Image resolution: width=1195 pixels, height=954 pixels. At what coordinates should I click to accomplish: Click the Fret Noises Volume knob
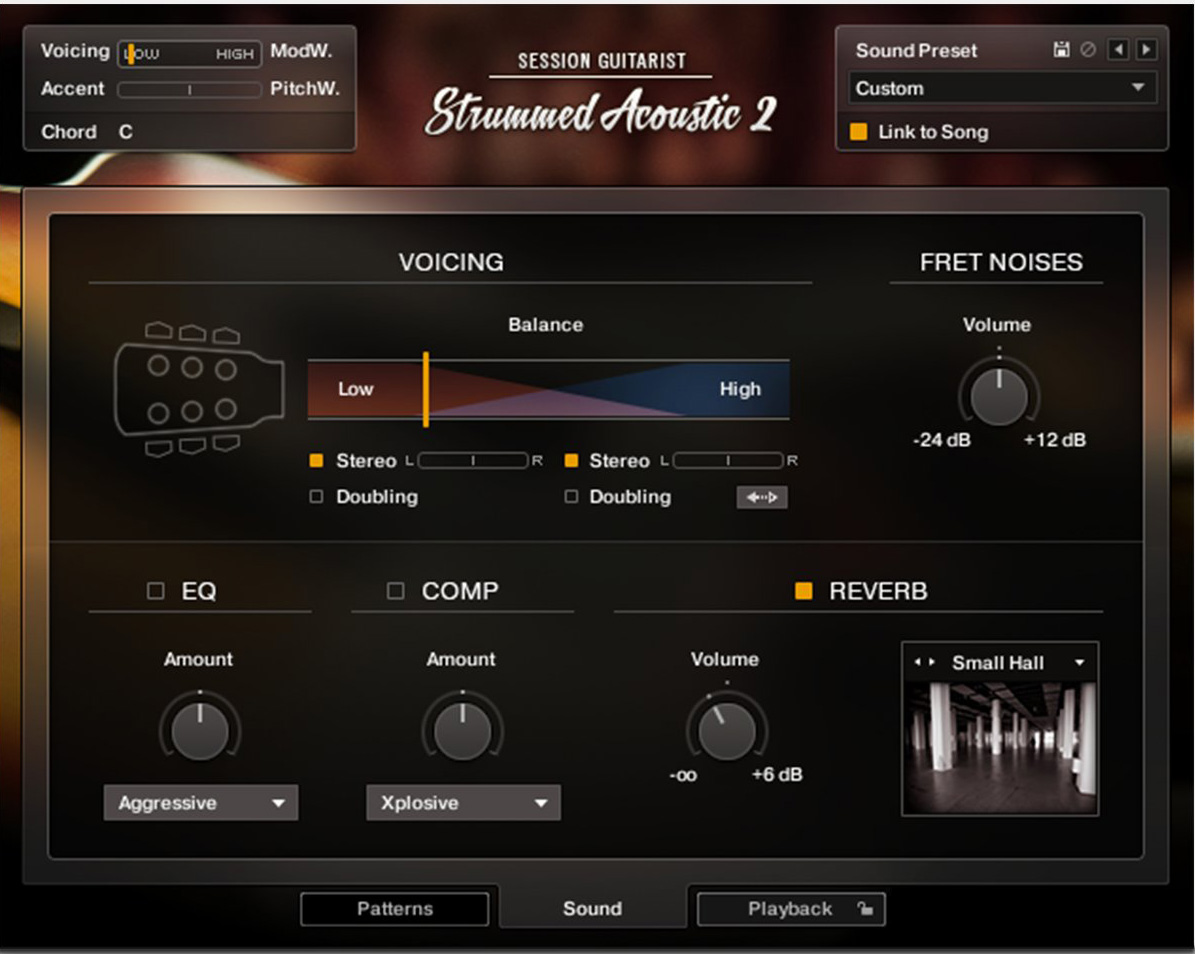point(999,395)
